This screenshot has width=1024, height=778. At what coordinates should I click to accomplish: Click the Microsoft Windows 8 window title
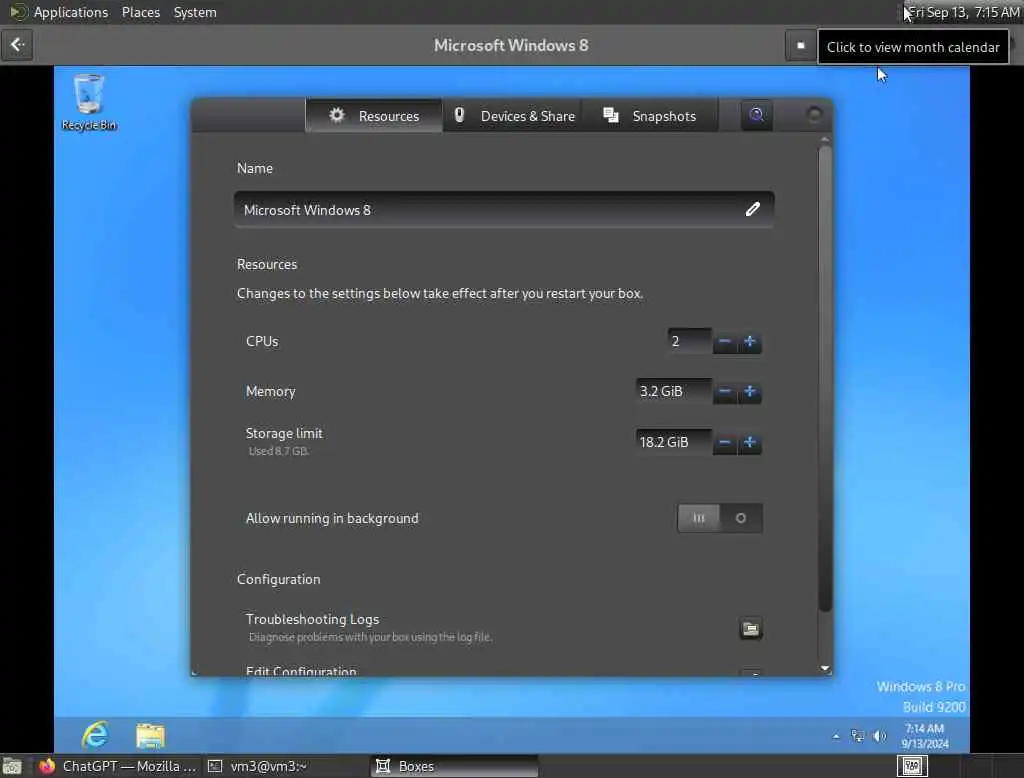[511, 45]
